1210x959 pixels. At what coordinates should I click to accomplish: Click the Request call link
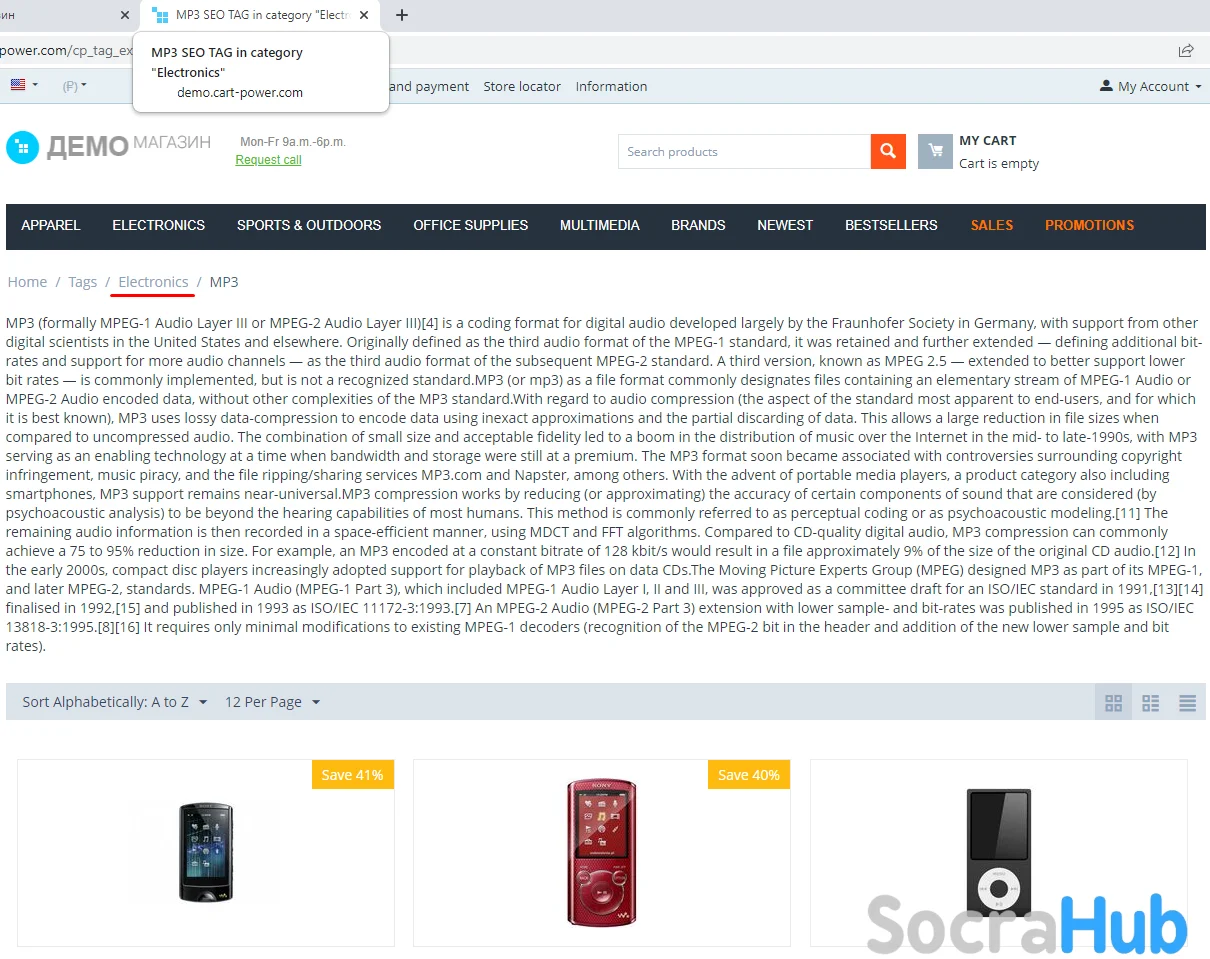tap(268, 160)
